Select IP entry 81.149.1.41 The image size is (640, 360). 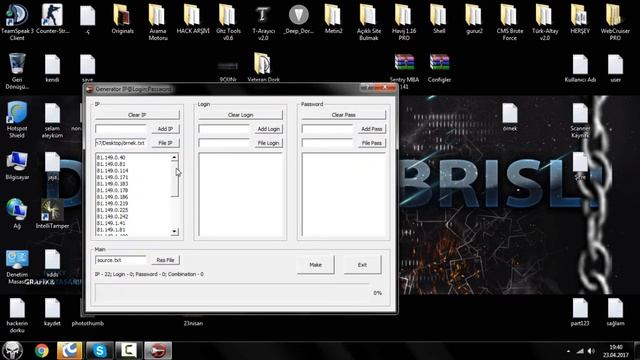[x=111, y=223]
